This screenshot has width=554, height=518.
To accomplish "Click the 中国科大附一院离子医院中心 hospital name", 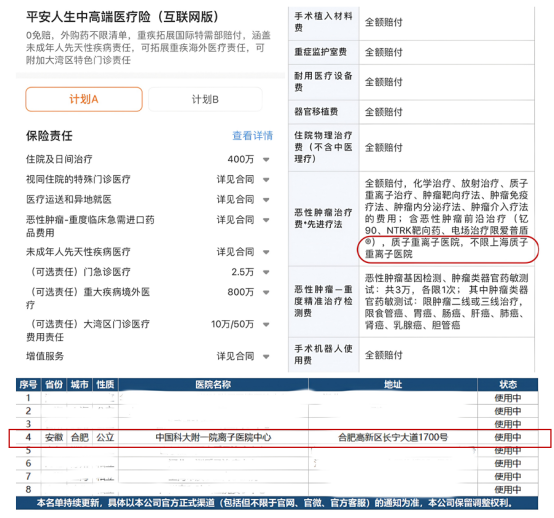I will point(213,437).
